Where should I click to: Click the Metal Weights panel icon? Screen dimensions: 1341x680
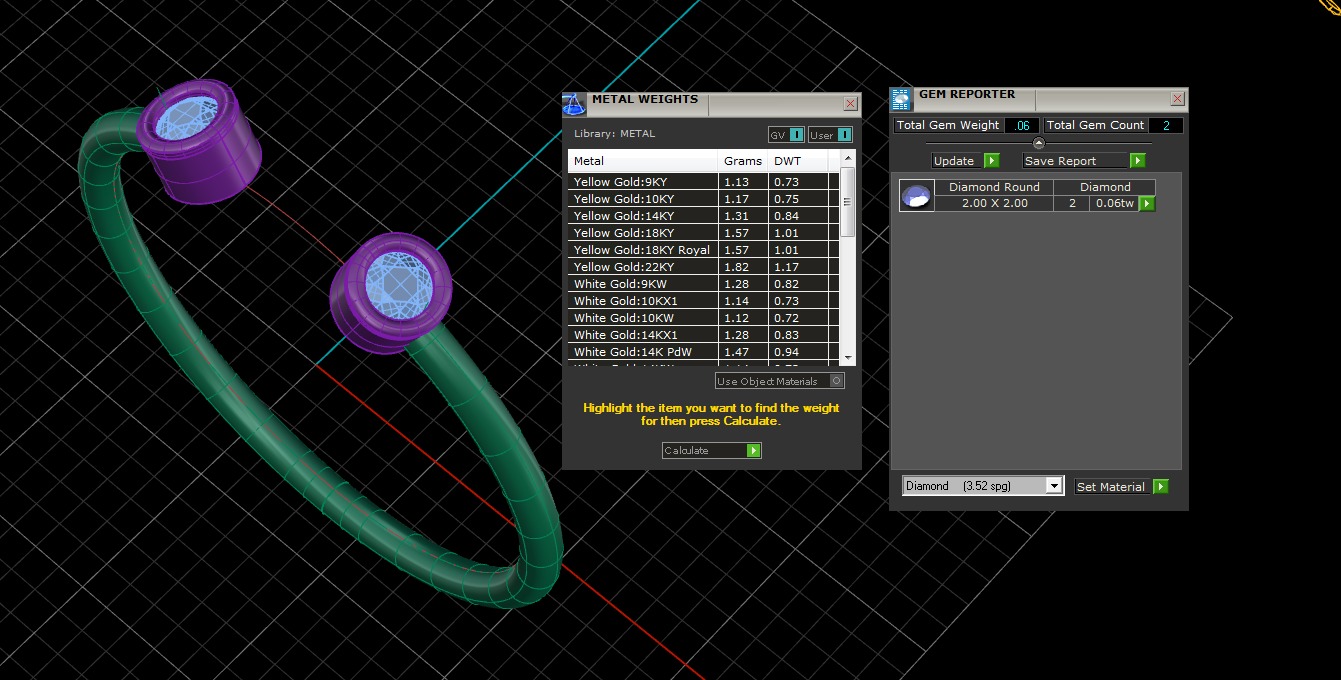(x=574, y=104)
